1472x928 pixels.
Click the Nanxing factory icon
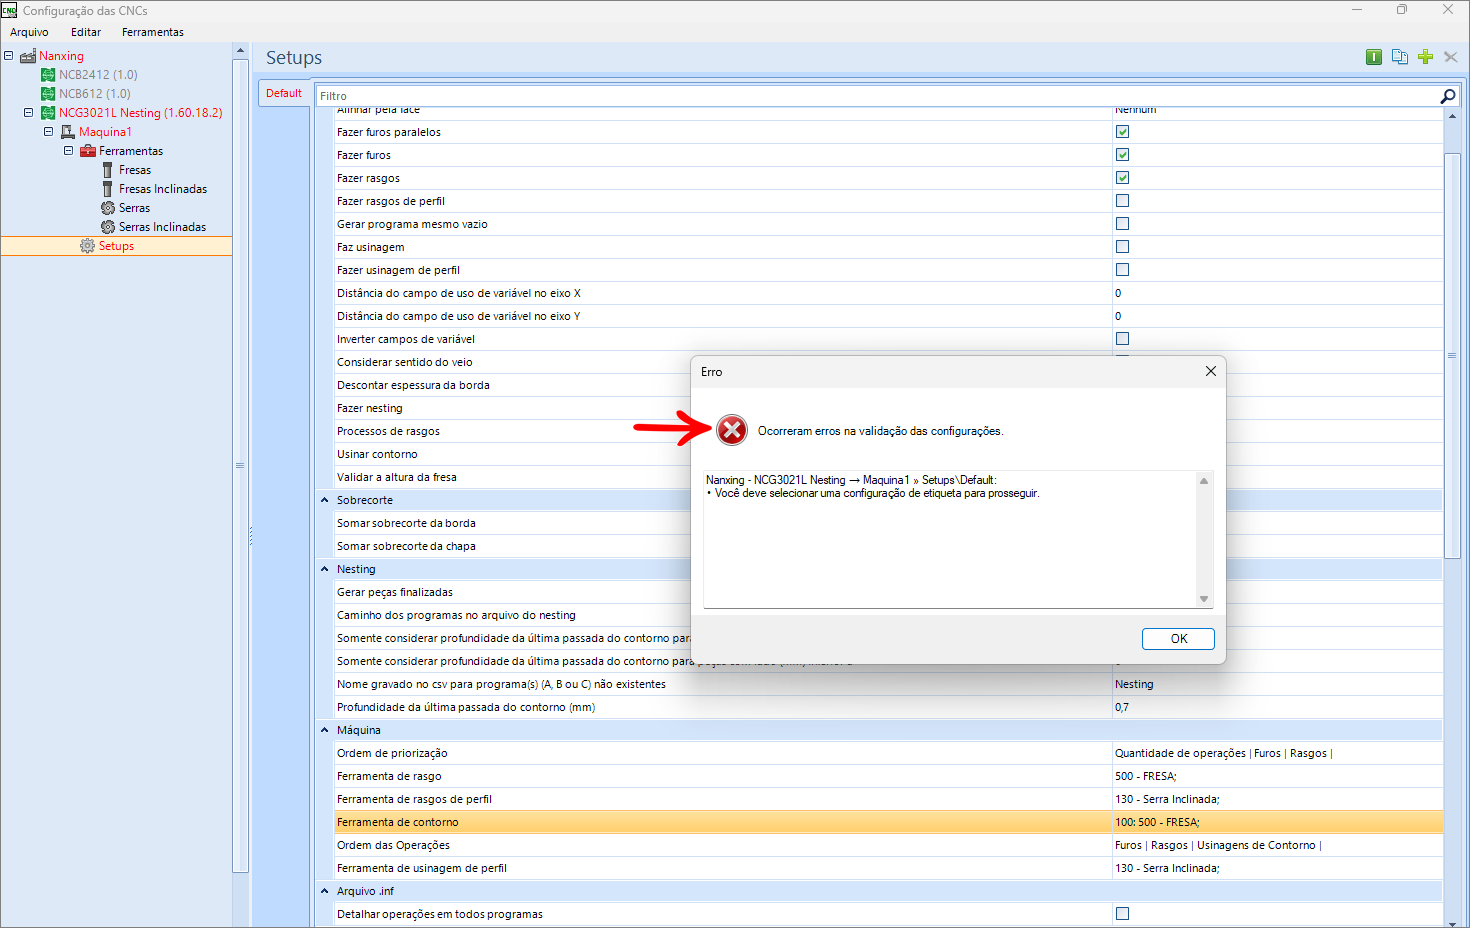[28, 56]
